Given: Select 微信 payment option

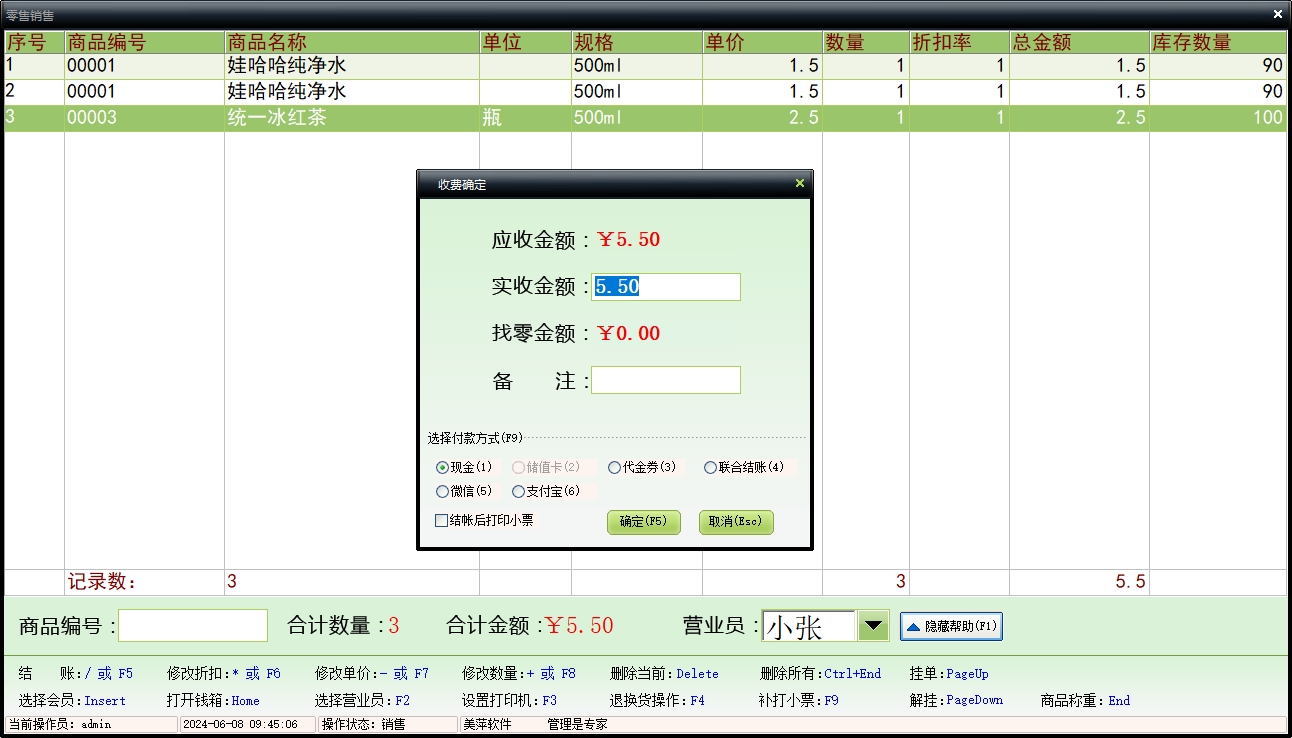Looking at the screenshot, I should pos(443,492).
